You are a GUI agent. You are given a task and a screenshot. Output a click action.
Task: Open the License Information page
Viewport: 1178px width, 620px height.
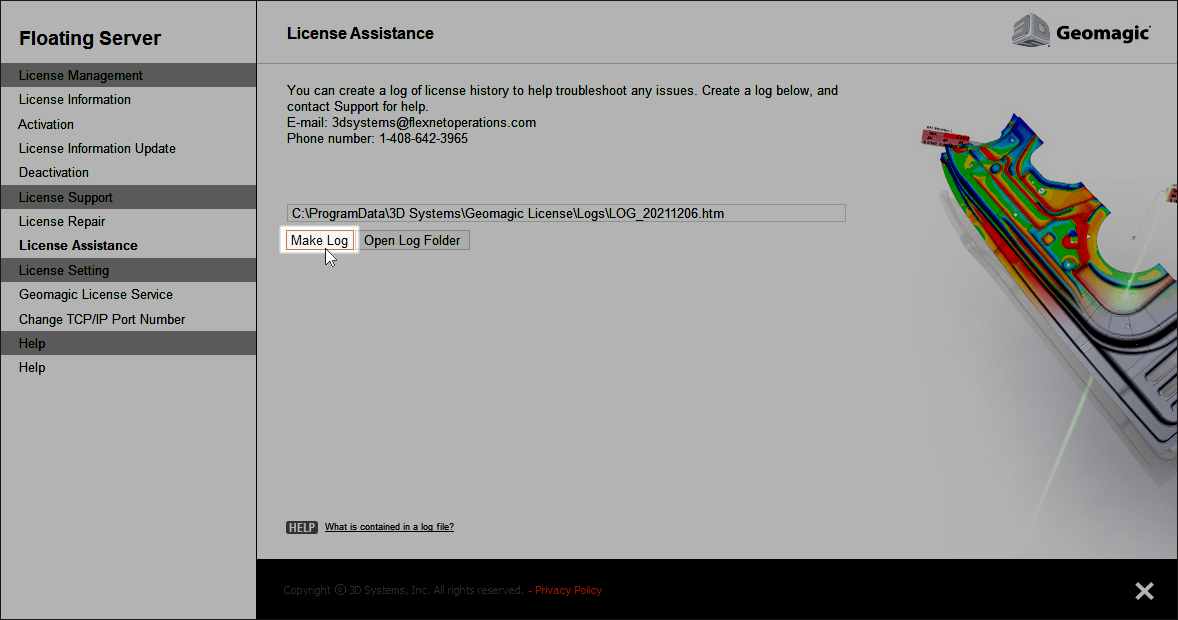coord(74,99)
